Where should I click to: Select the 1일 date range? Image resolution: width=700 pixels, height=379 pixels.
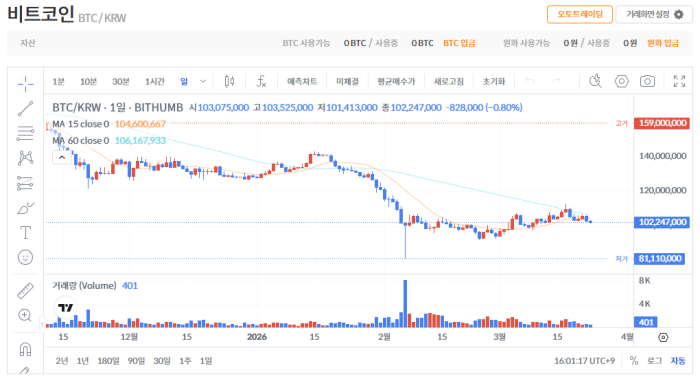pos(206,361)
